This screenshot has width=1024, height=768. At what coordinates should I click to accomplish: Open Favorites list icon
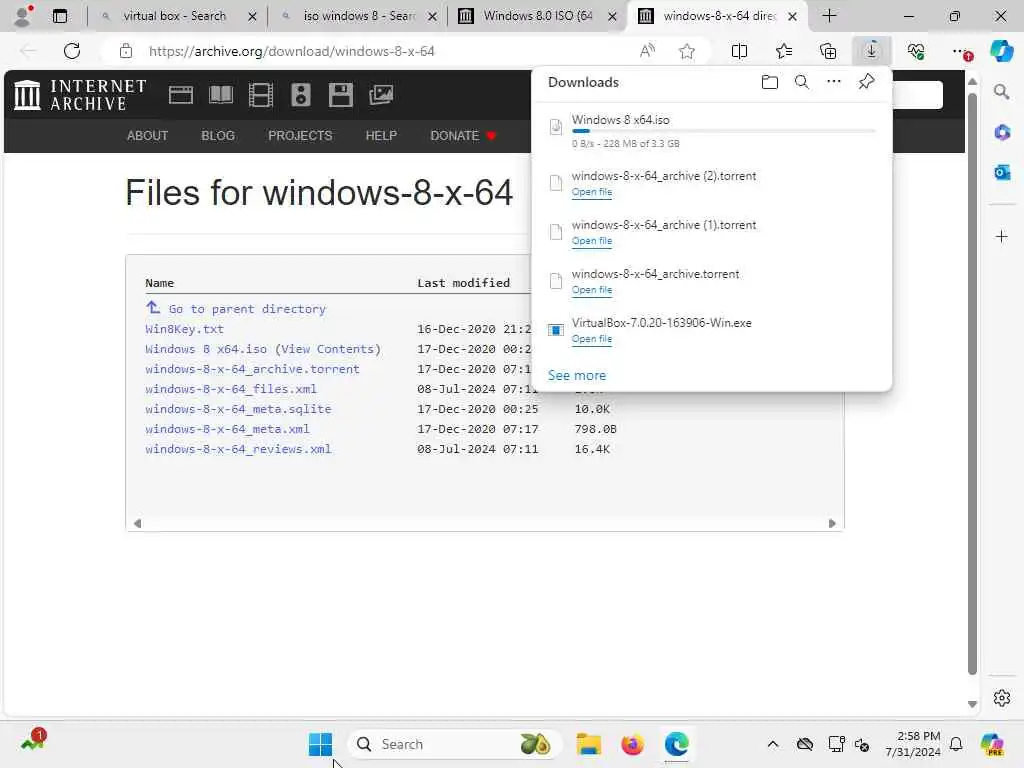(x=784, y=51)
